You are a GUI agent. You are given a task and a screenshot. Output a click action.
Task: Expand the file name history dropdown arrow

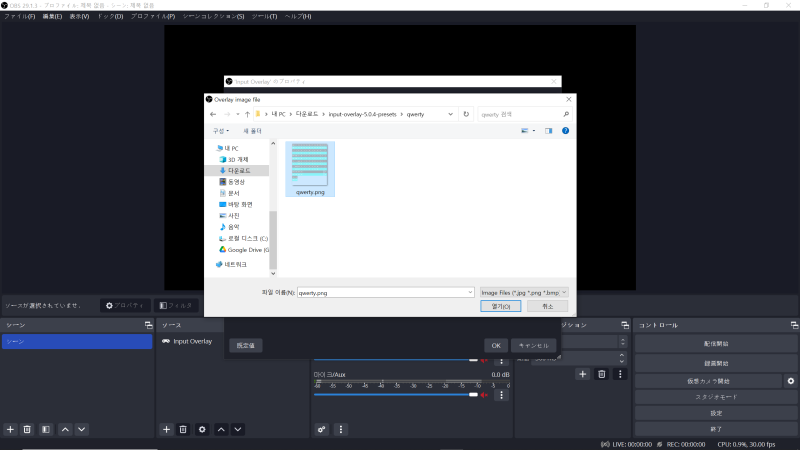[x=469, y=292]
